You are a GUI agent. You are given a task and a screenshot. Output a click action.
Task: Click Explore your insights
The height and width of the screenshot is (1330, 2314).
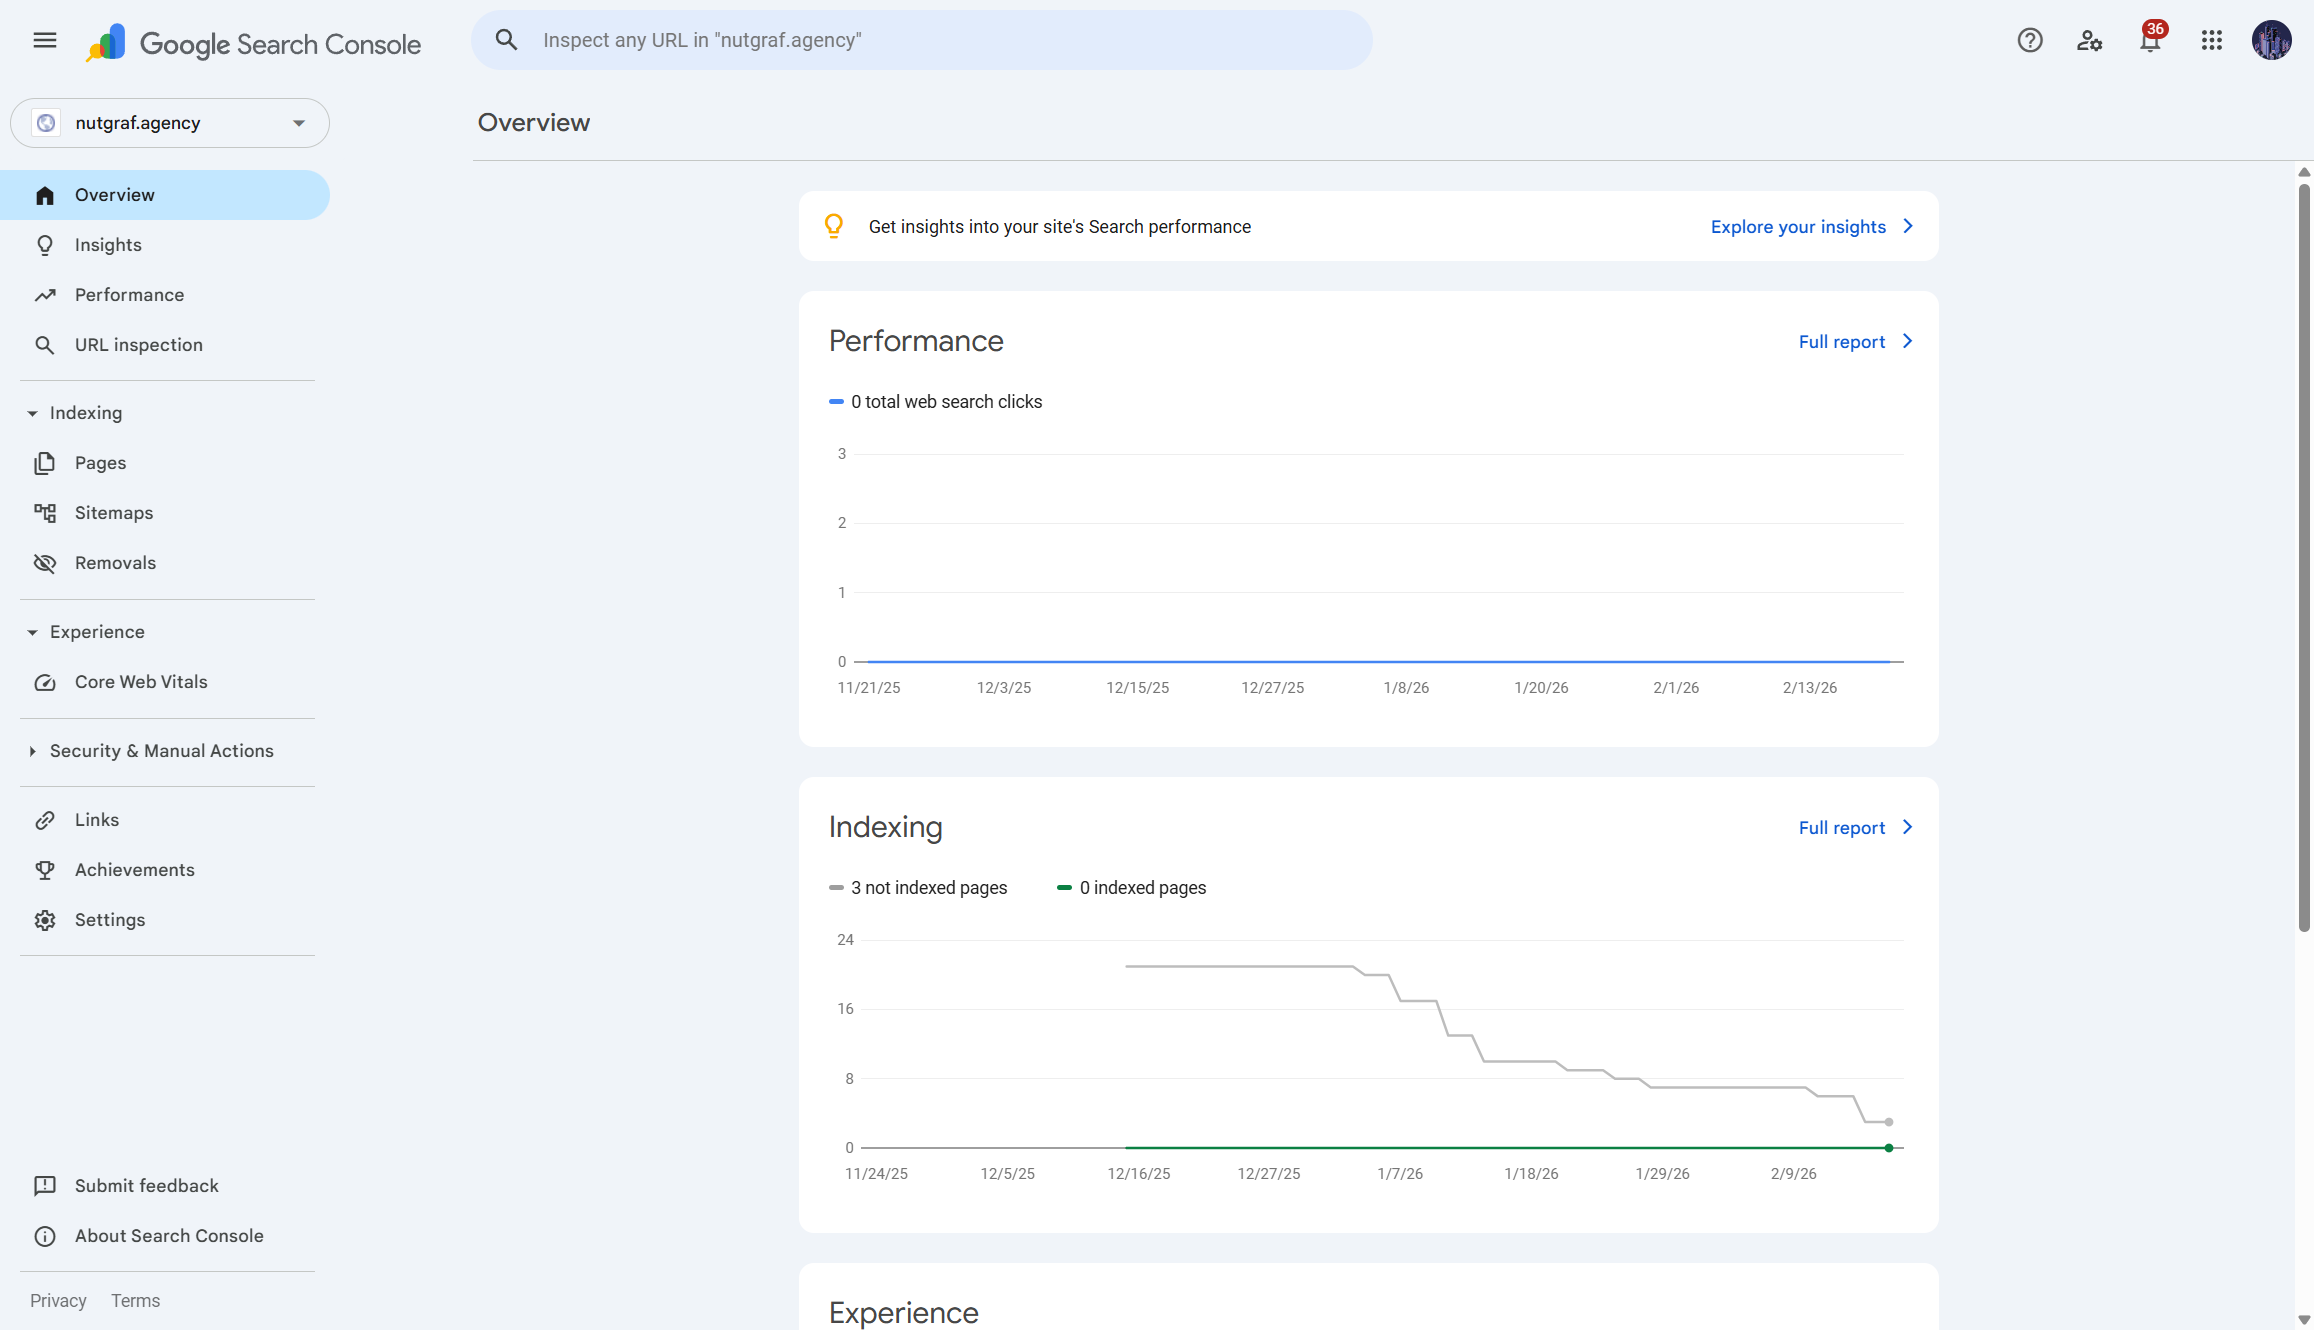[1798, 226]
